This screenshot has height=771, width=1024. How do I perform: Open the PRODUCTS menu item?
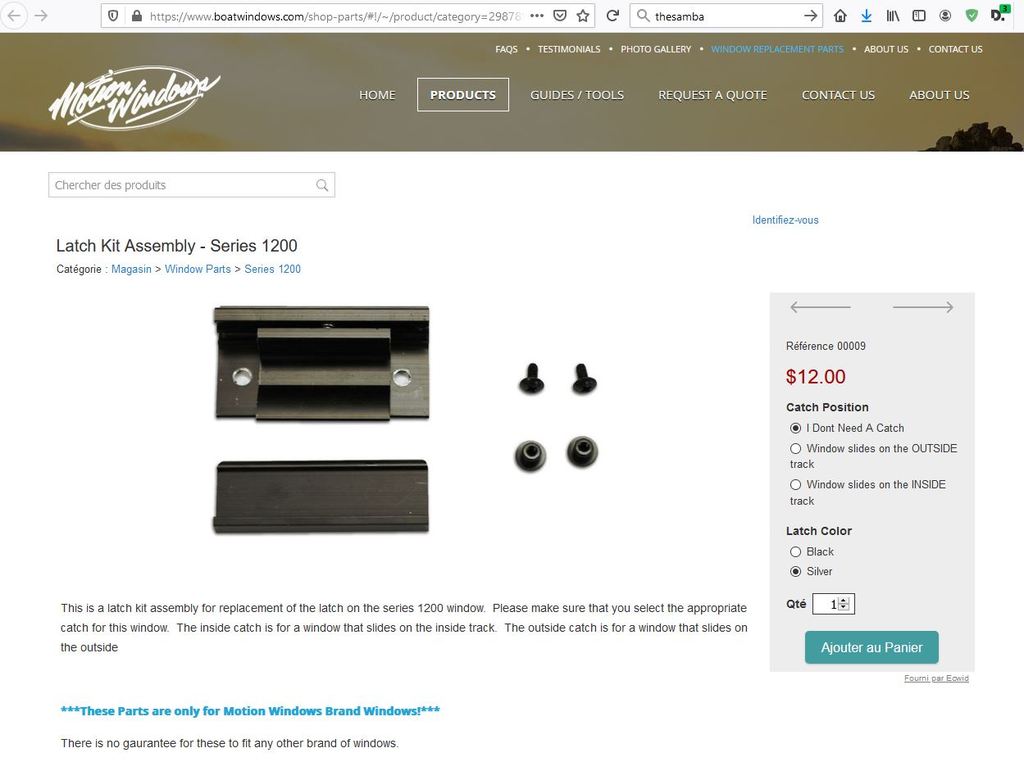(x=463, y=95)
